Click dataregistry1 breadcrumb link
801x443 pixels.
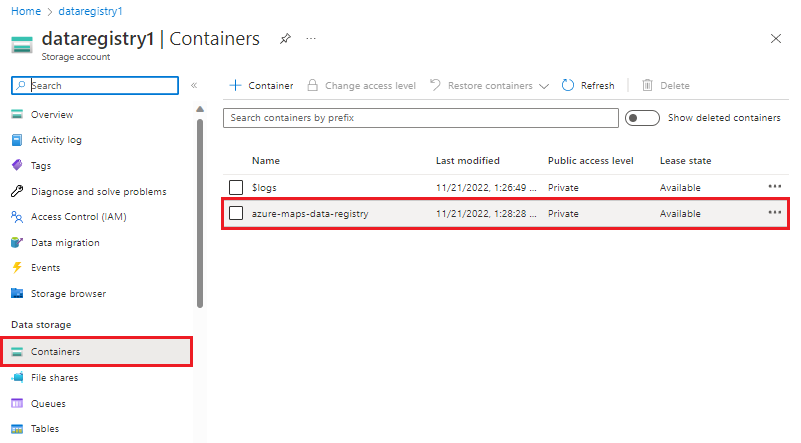90,11
